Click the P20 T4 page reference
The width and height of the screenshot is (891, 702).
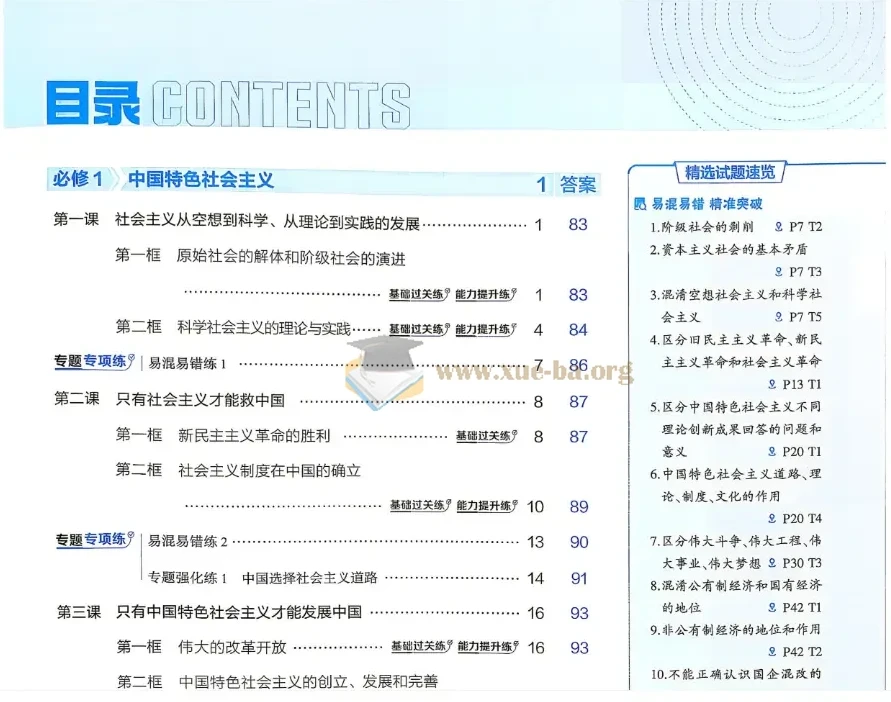click(802, 518)
